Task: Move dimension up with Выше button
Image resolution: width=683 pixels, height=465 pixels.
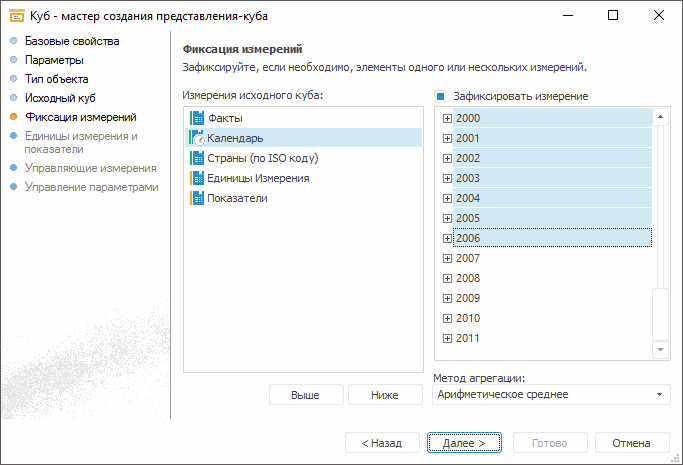Action: 306,395
